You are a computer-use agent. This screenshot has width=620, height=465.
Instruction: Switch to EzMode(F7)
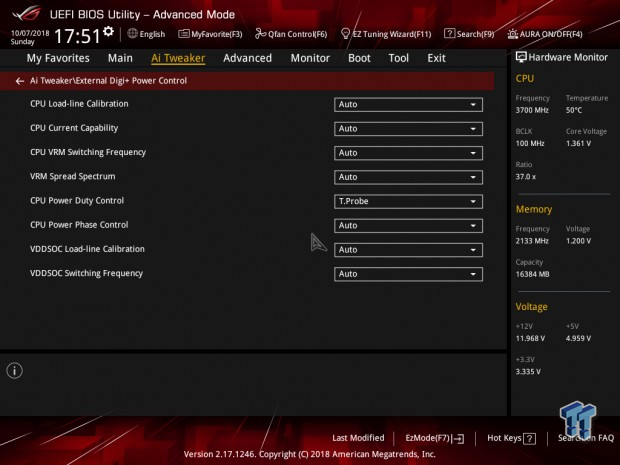coord(435,438)
